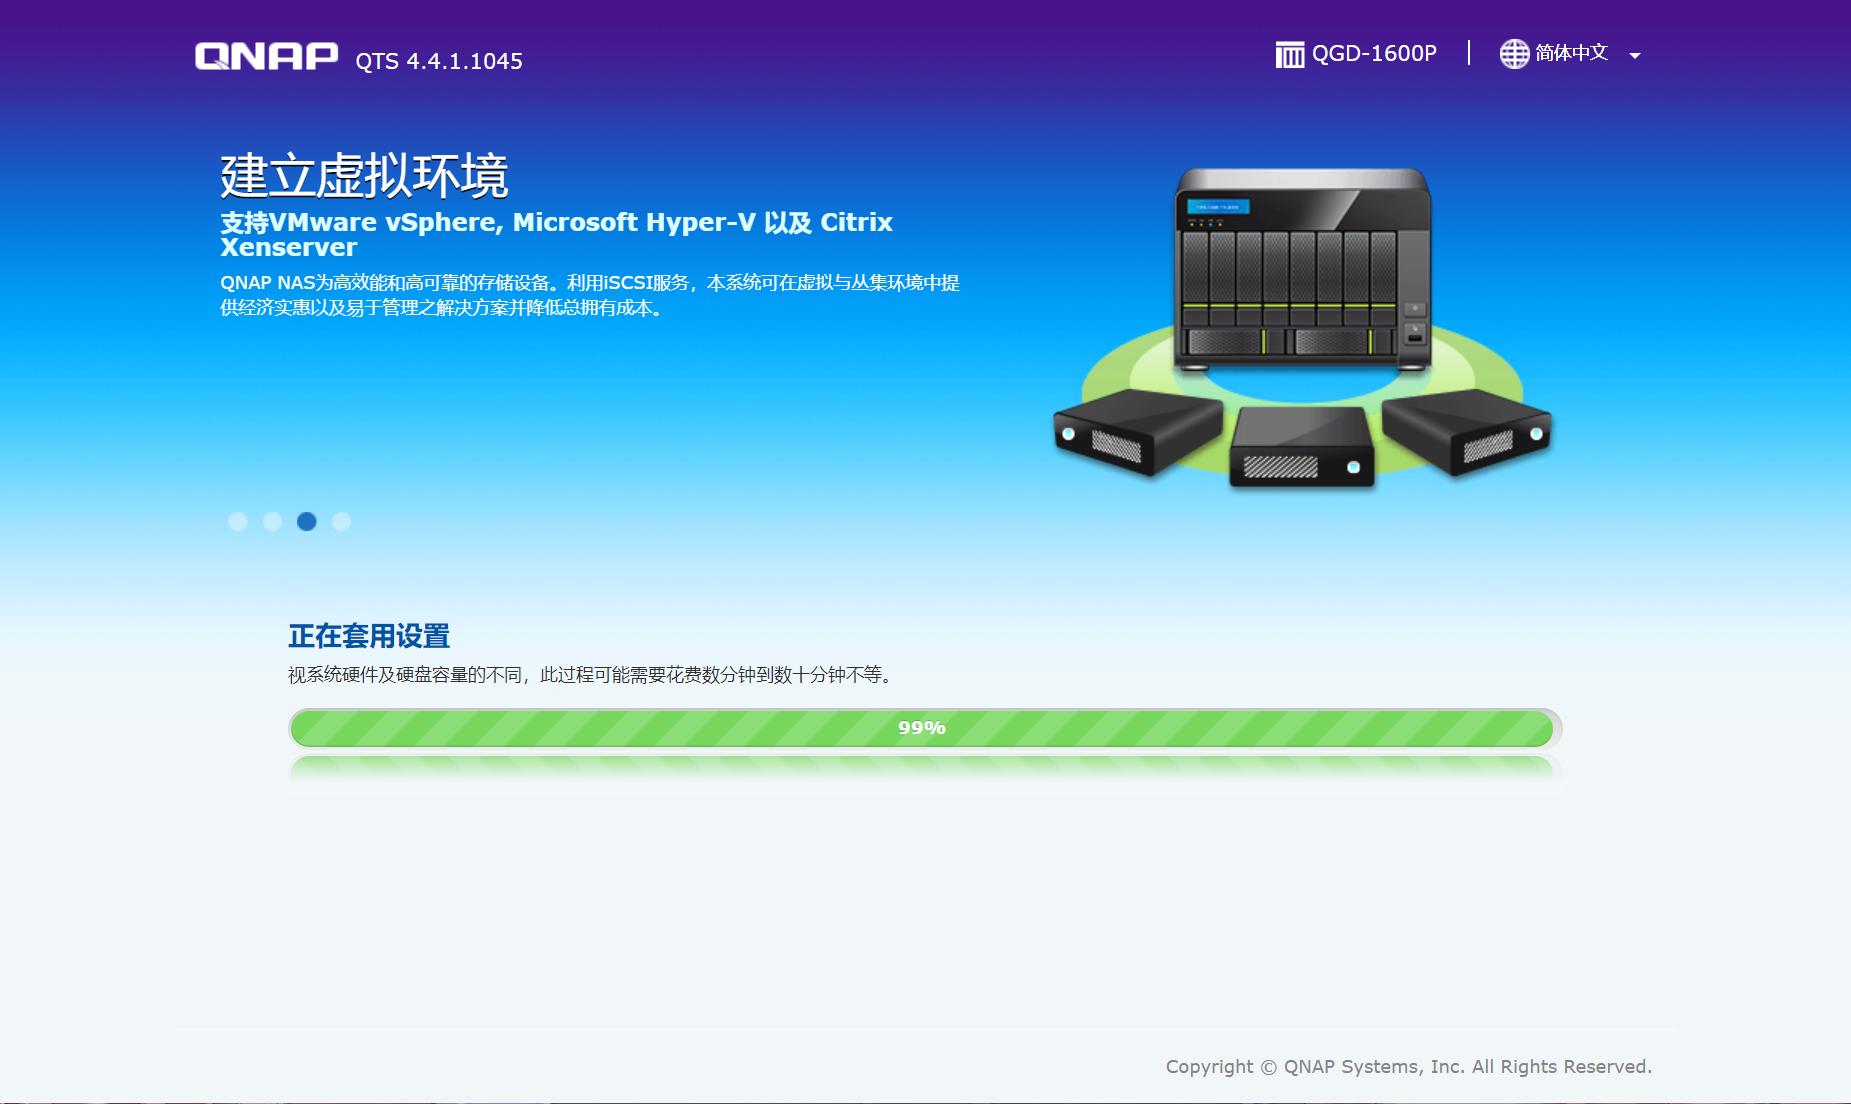This screenshot has height=1104, width=1851.
Task: Select the second carousel navigation dot
Action: pyautogui.click(x=272, y=521)
